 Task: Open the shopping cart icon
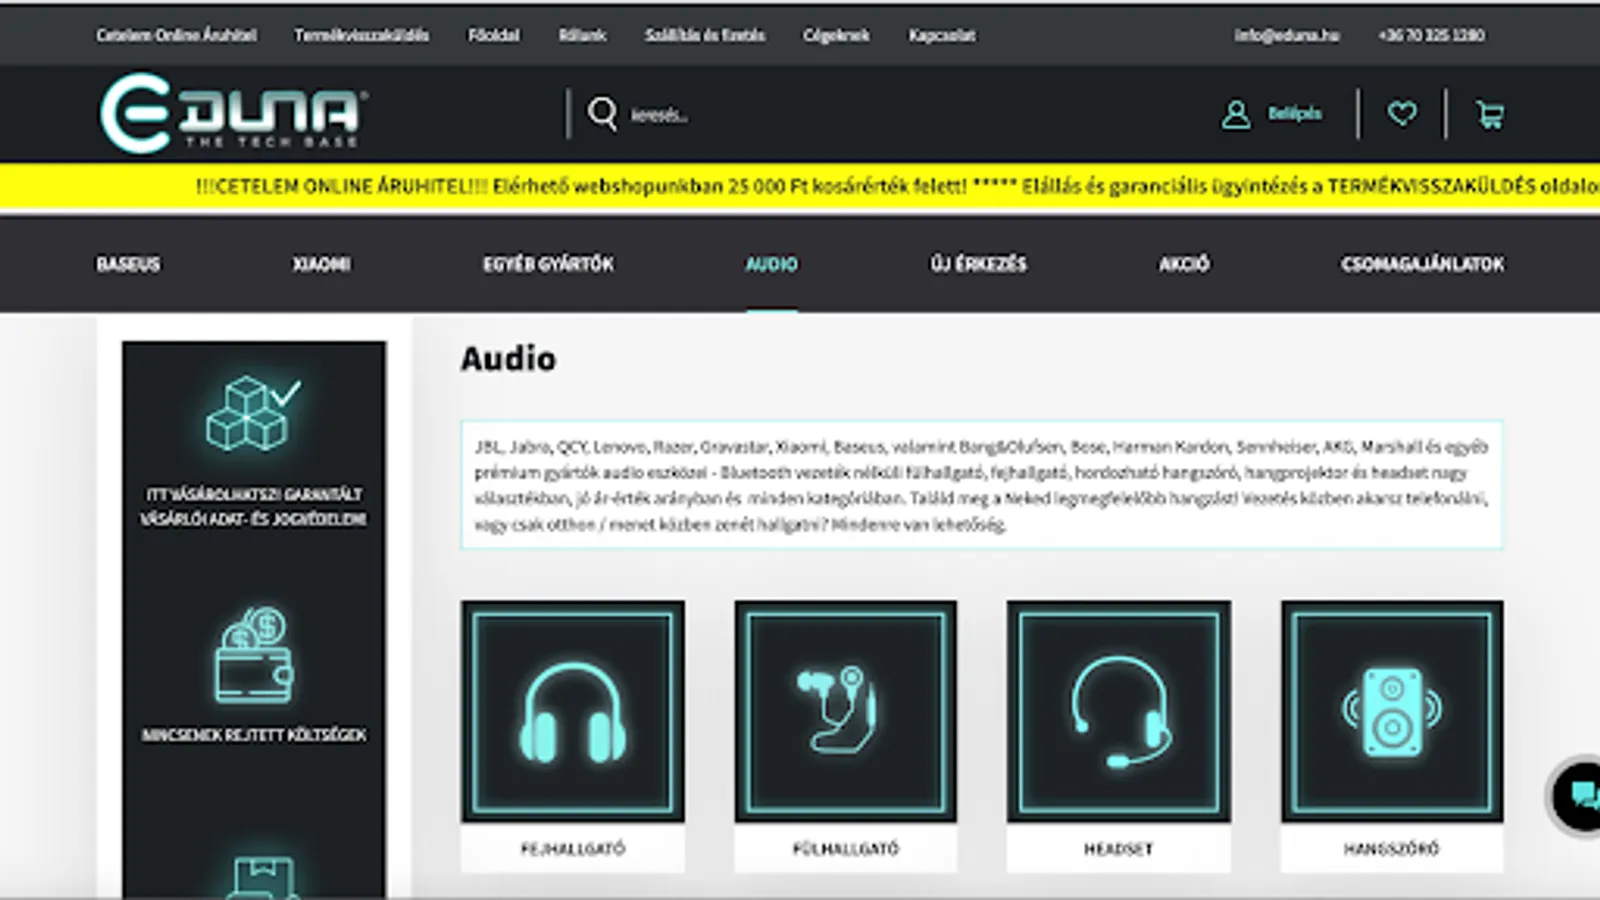(1490, 115)
